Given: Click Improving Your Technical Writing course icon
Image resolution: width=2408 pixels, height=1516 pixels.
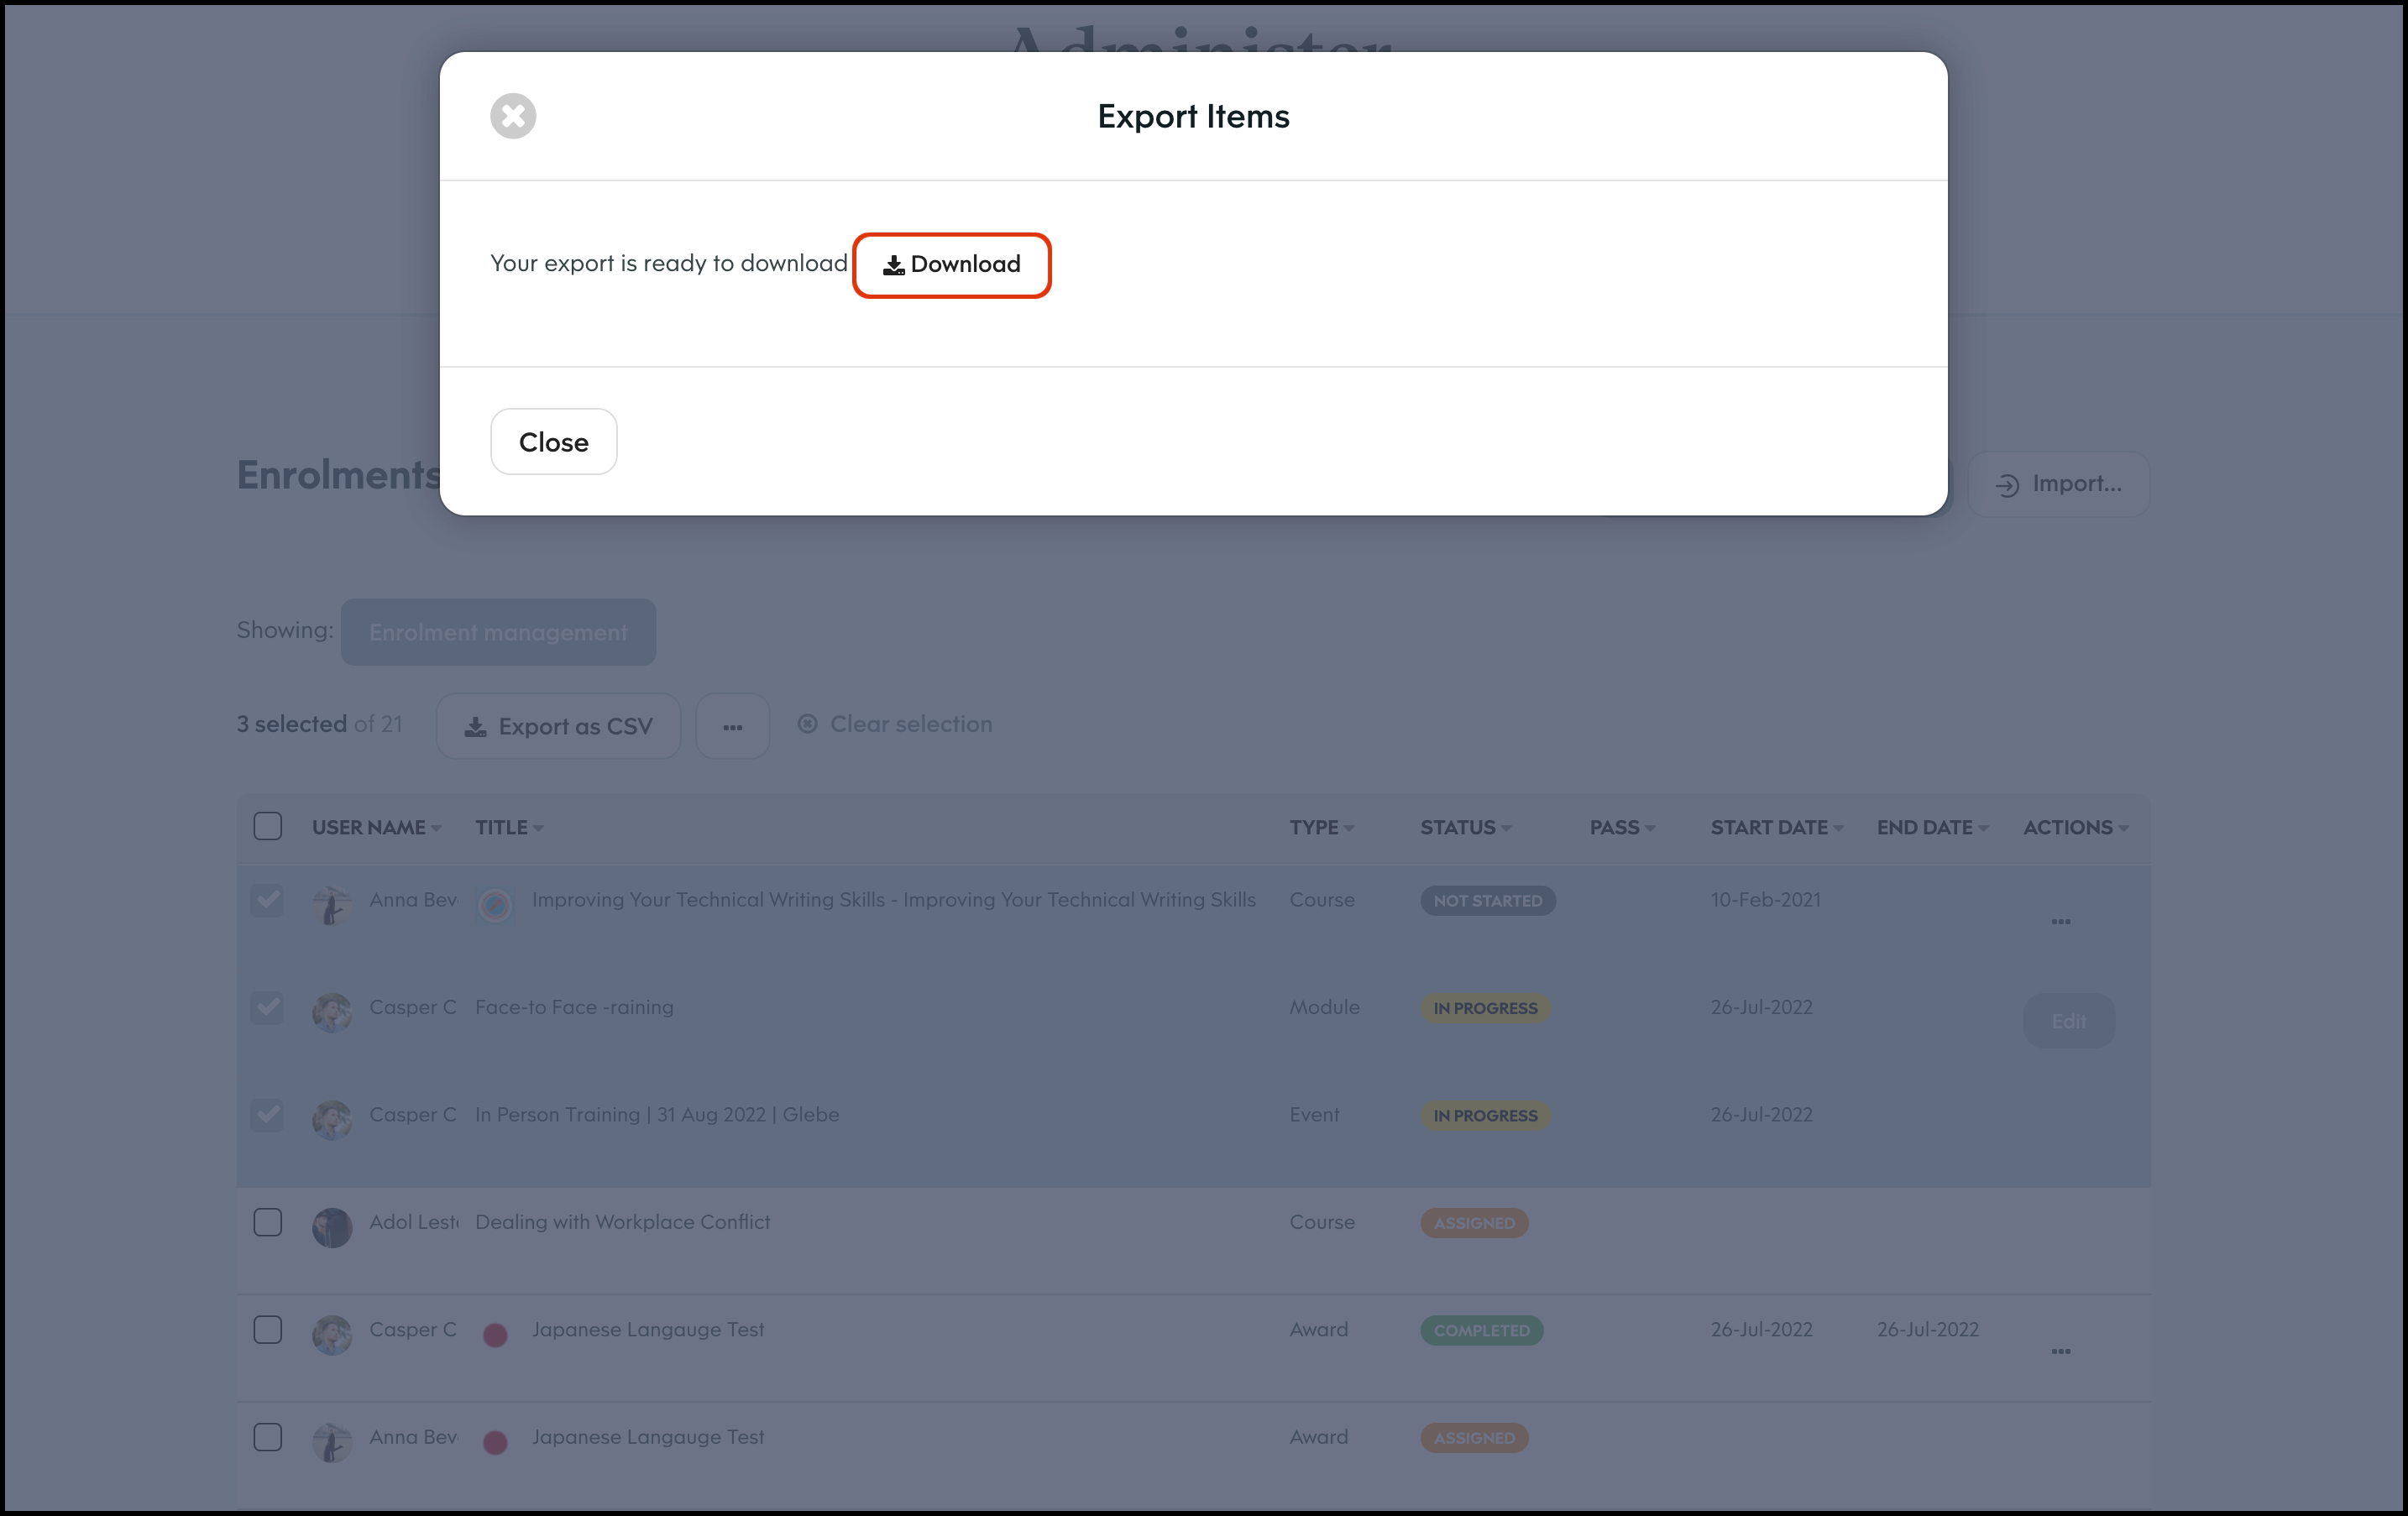Looking at the screenshot, I should click(495, 905).
